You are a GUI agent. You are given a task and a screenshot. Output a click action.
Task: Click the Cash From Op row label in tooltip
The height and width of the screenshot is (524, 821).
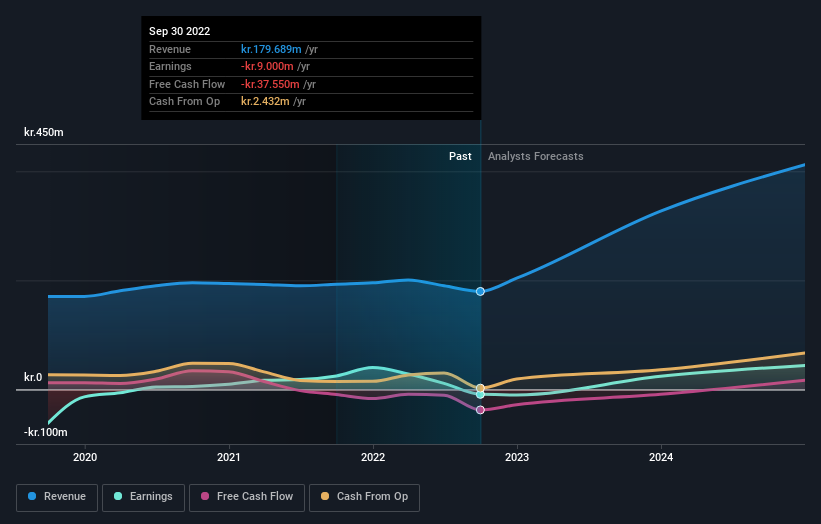click(x=184, y=102)
